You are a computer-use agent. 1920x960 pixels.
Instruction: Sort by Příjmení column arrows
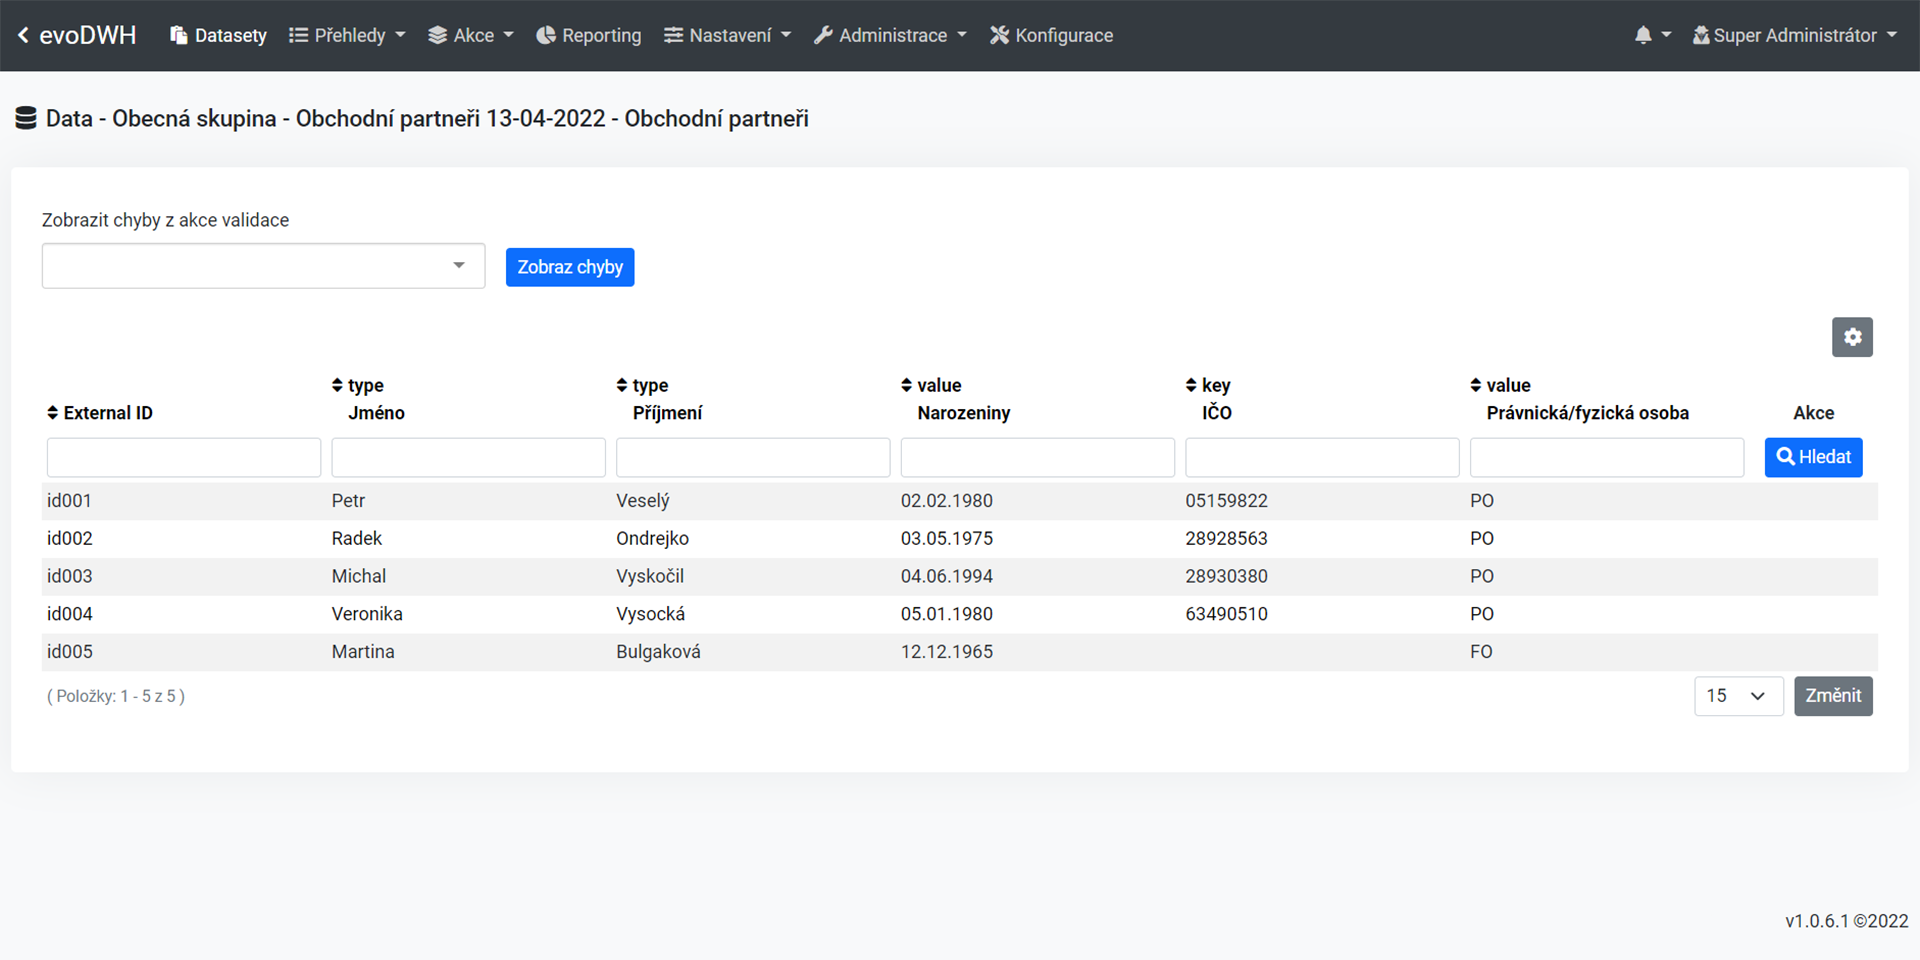click(x=622, y=385)
